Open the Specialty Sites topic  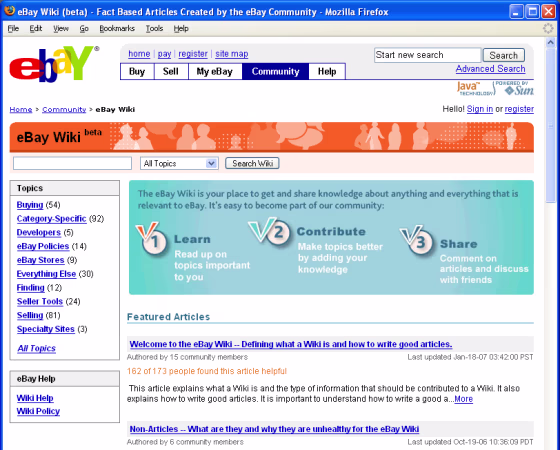tap(46, 329)
